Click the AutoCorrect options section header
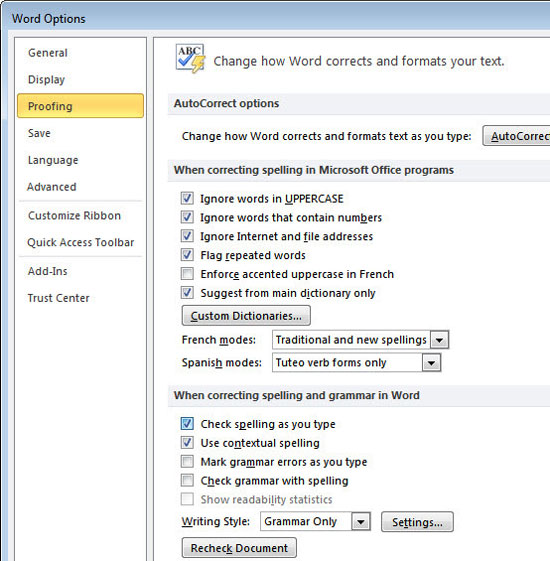Viewport: 550px width, 561px height. click(226, 103)
